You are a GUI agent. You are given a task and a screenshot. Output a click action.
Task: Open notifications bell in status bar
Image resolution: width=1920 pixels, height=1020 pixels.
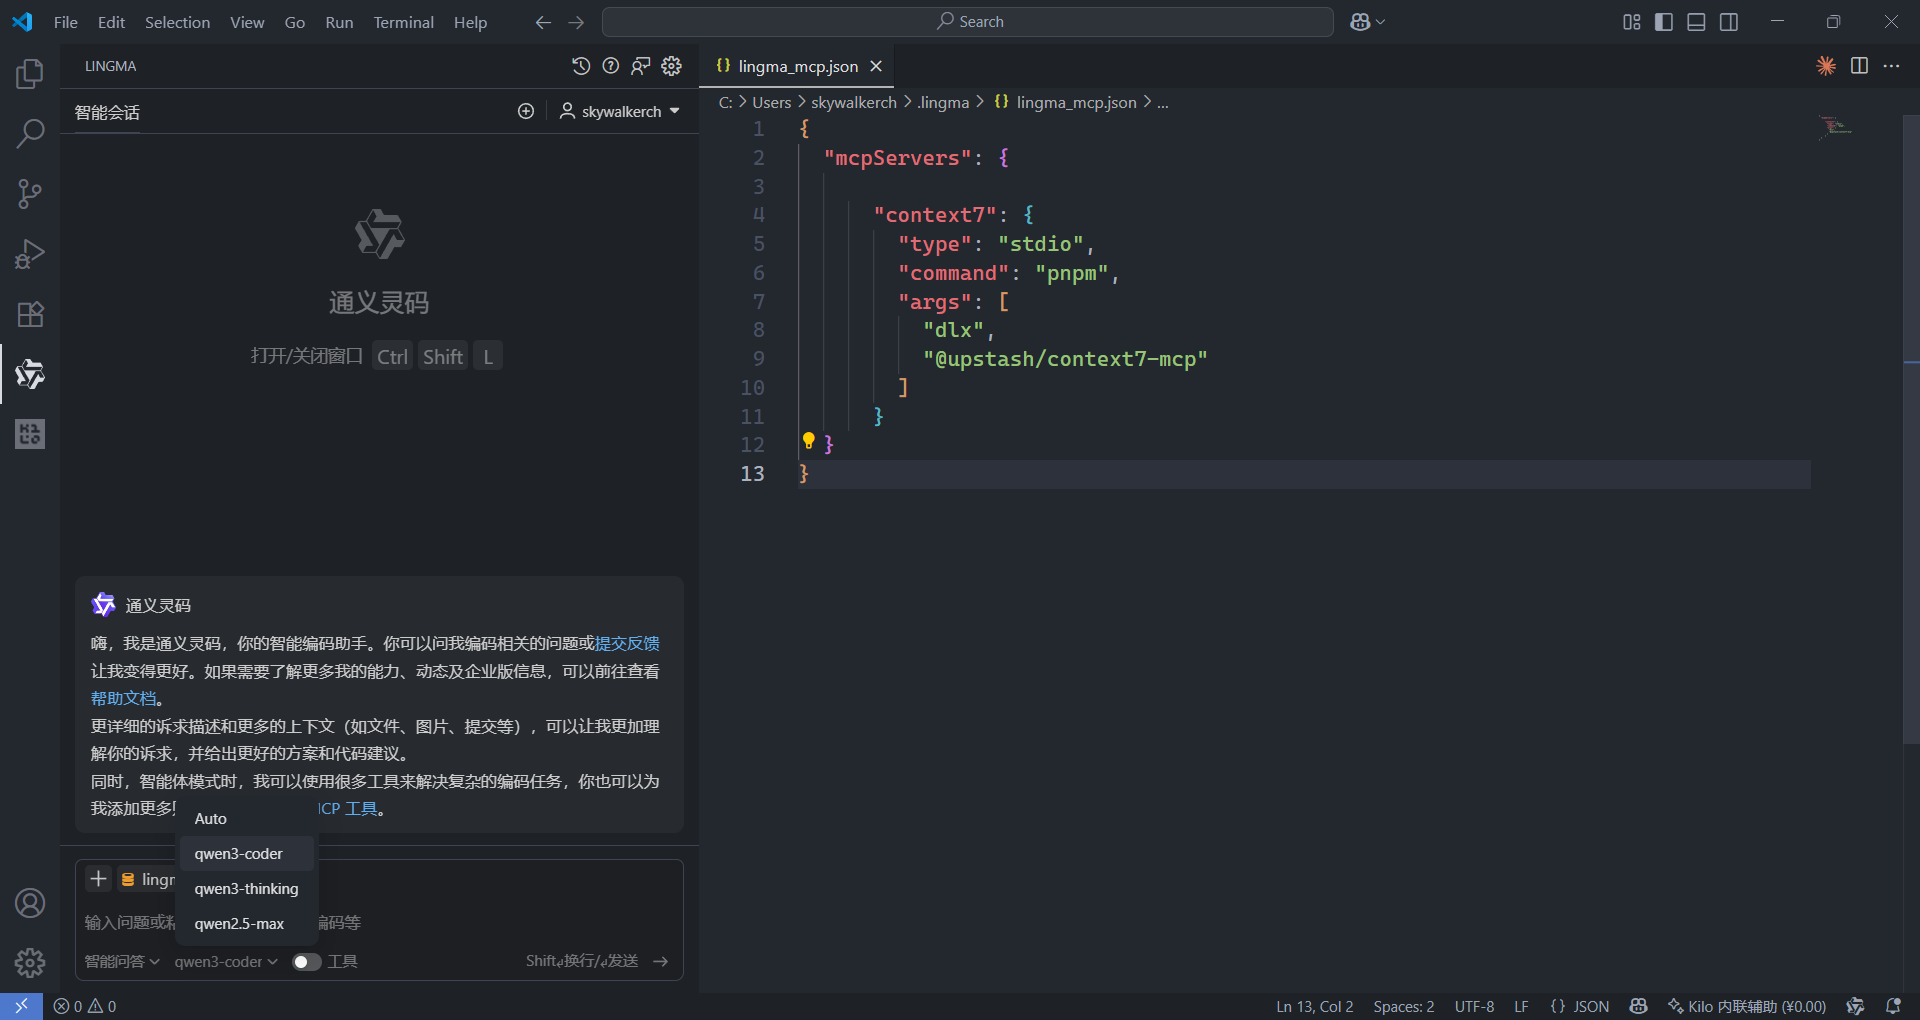1893,1006
